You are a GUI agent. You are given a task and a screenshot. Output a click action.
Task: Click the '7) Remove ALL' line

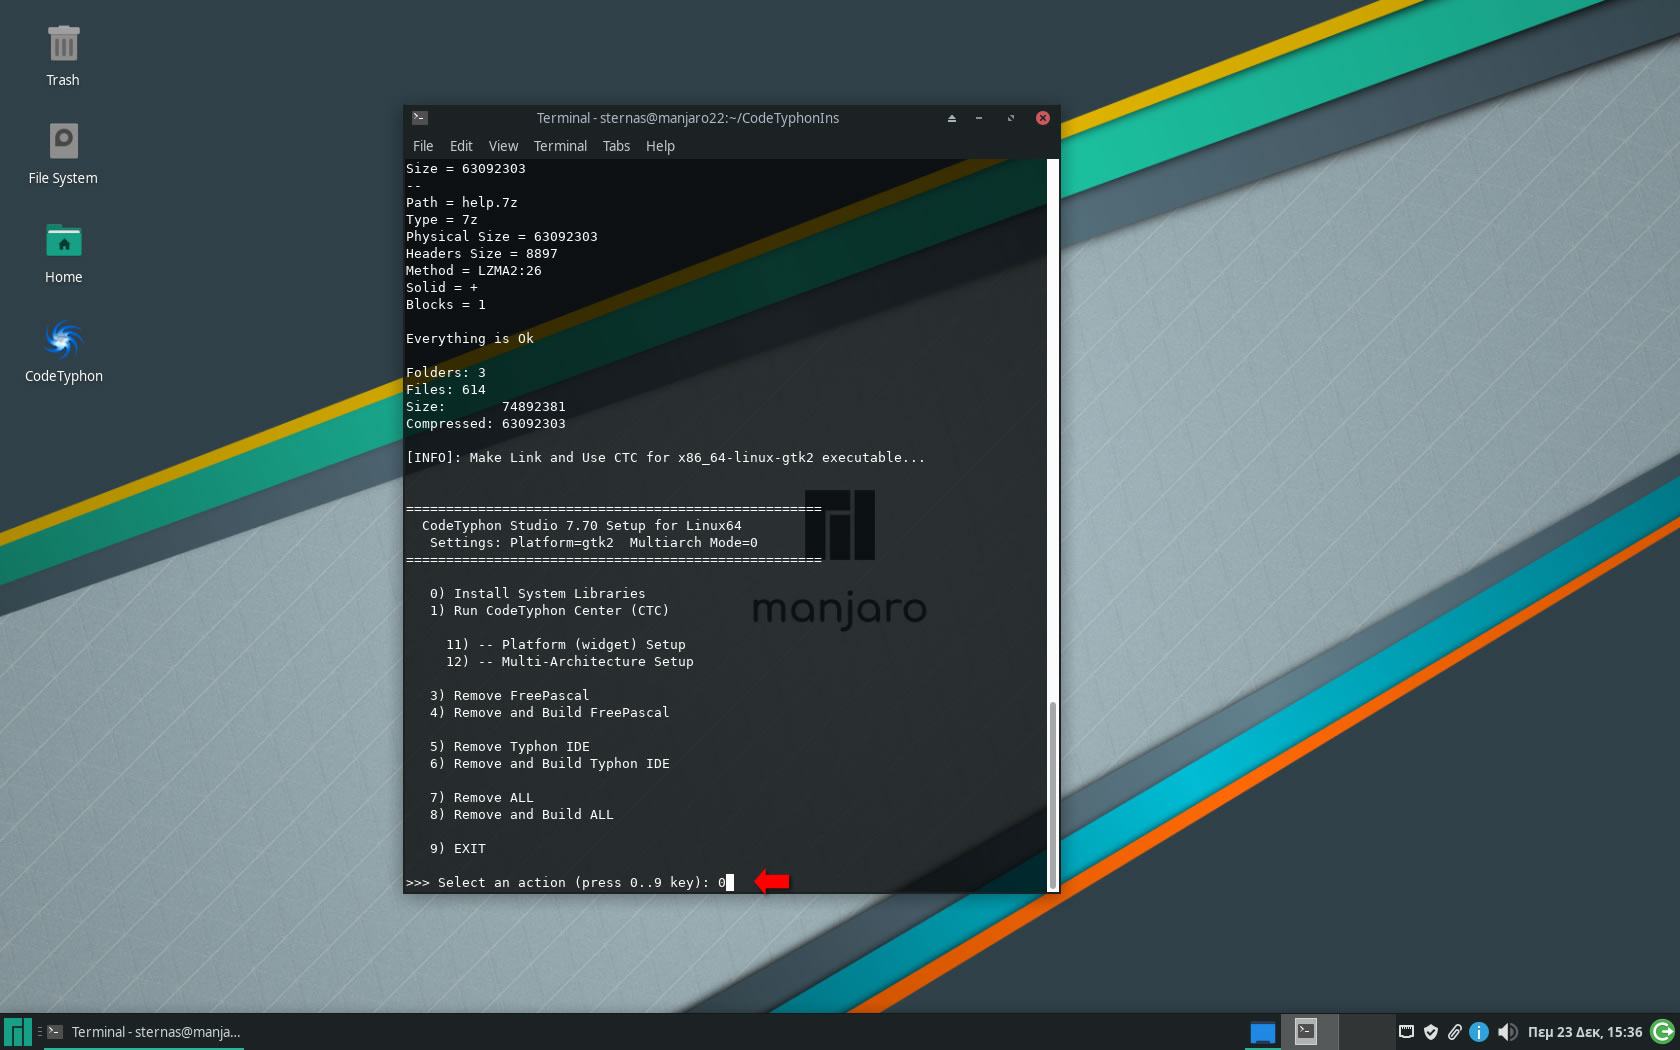pos(482,797)
